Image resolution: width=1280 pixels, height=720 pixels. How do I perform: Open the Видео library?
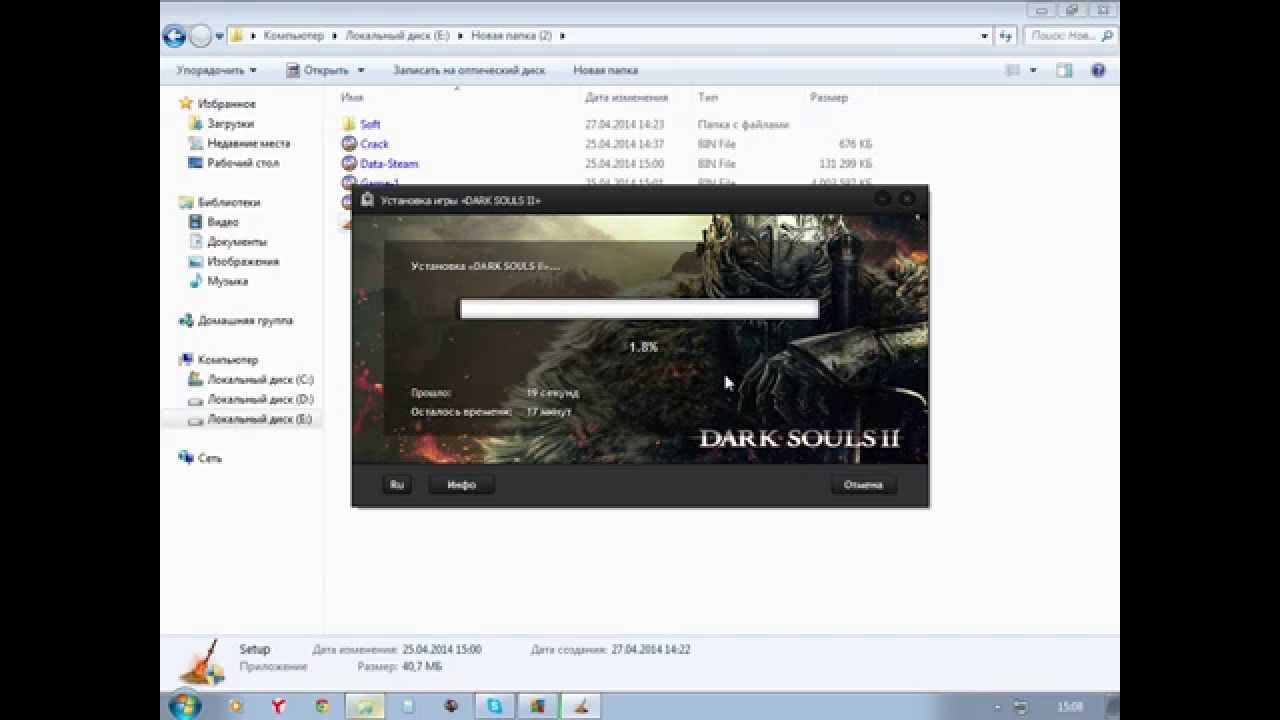point(222,222)
